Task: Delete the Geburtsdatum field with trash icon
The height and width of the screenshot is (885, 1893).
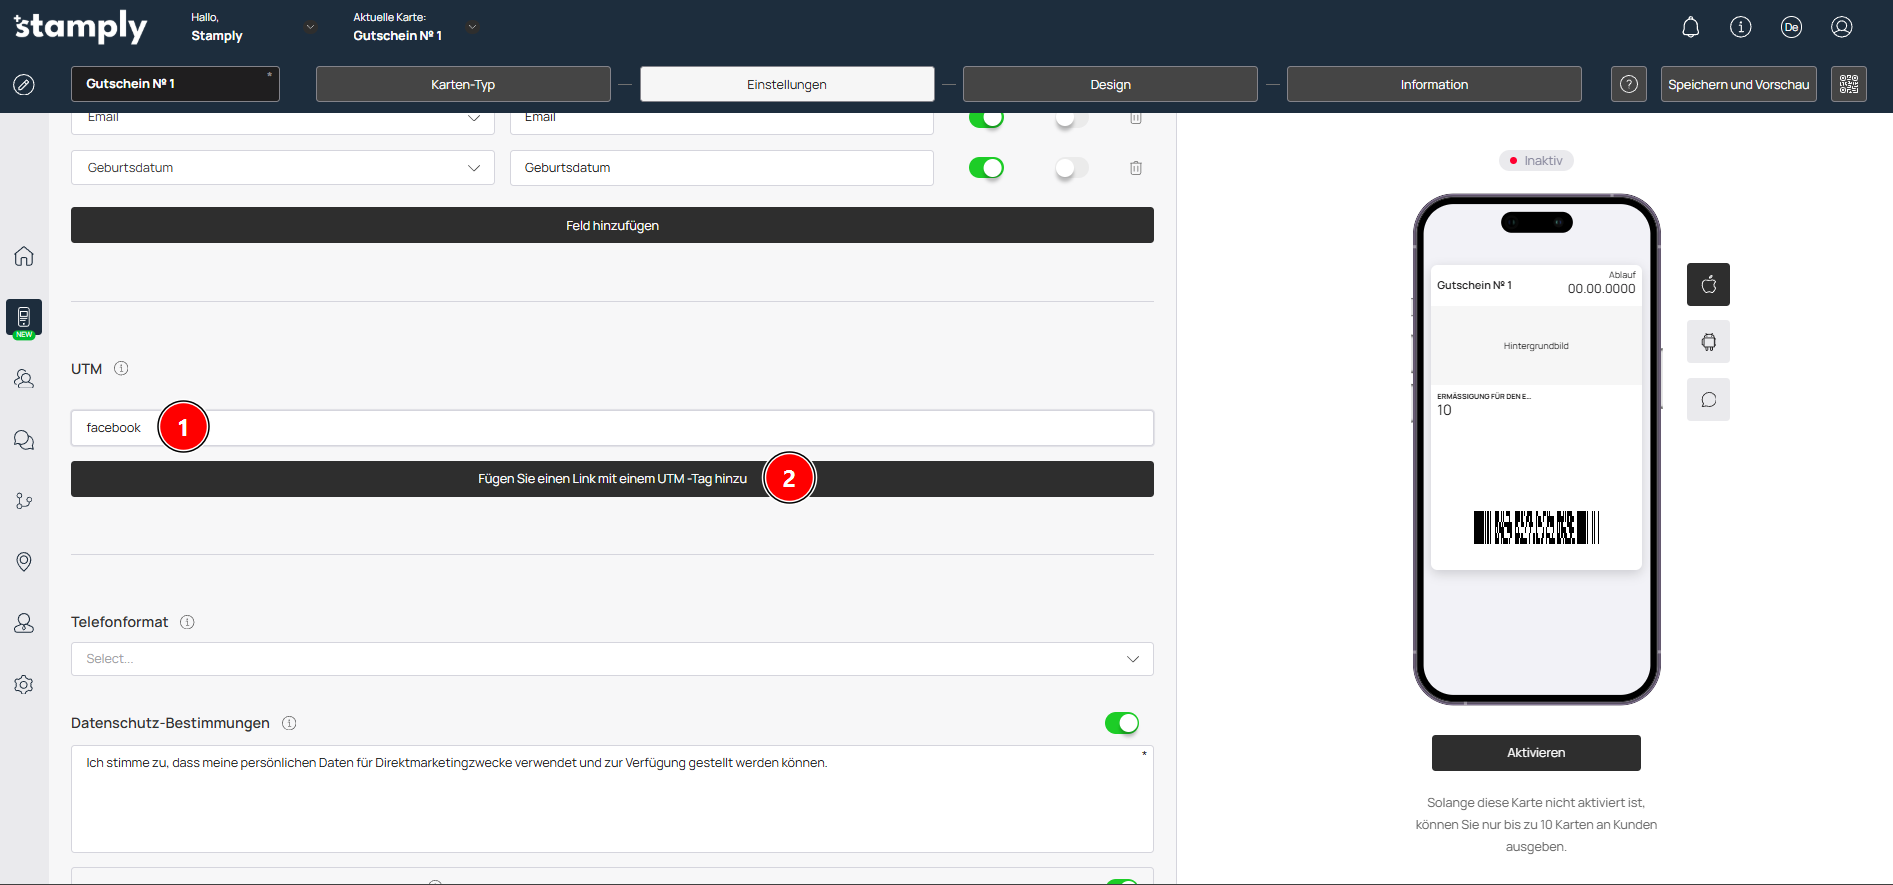Action: [1136, 168]
